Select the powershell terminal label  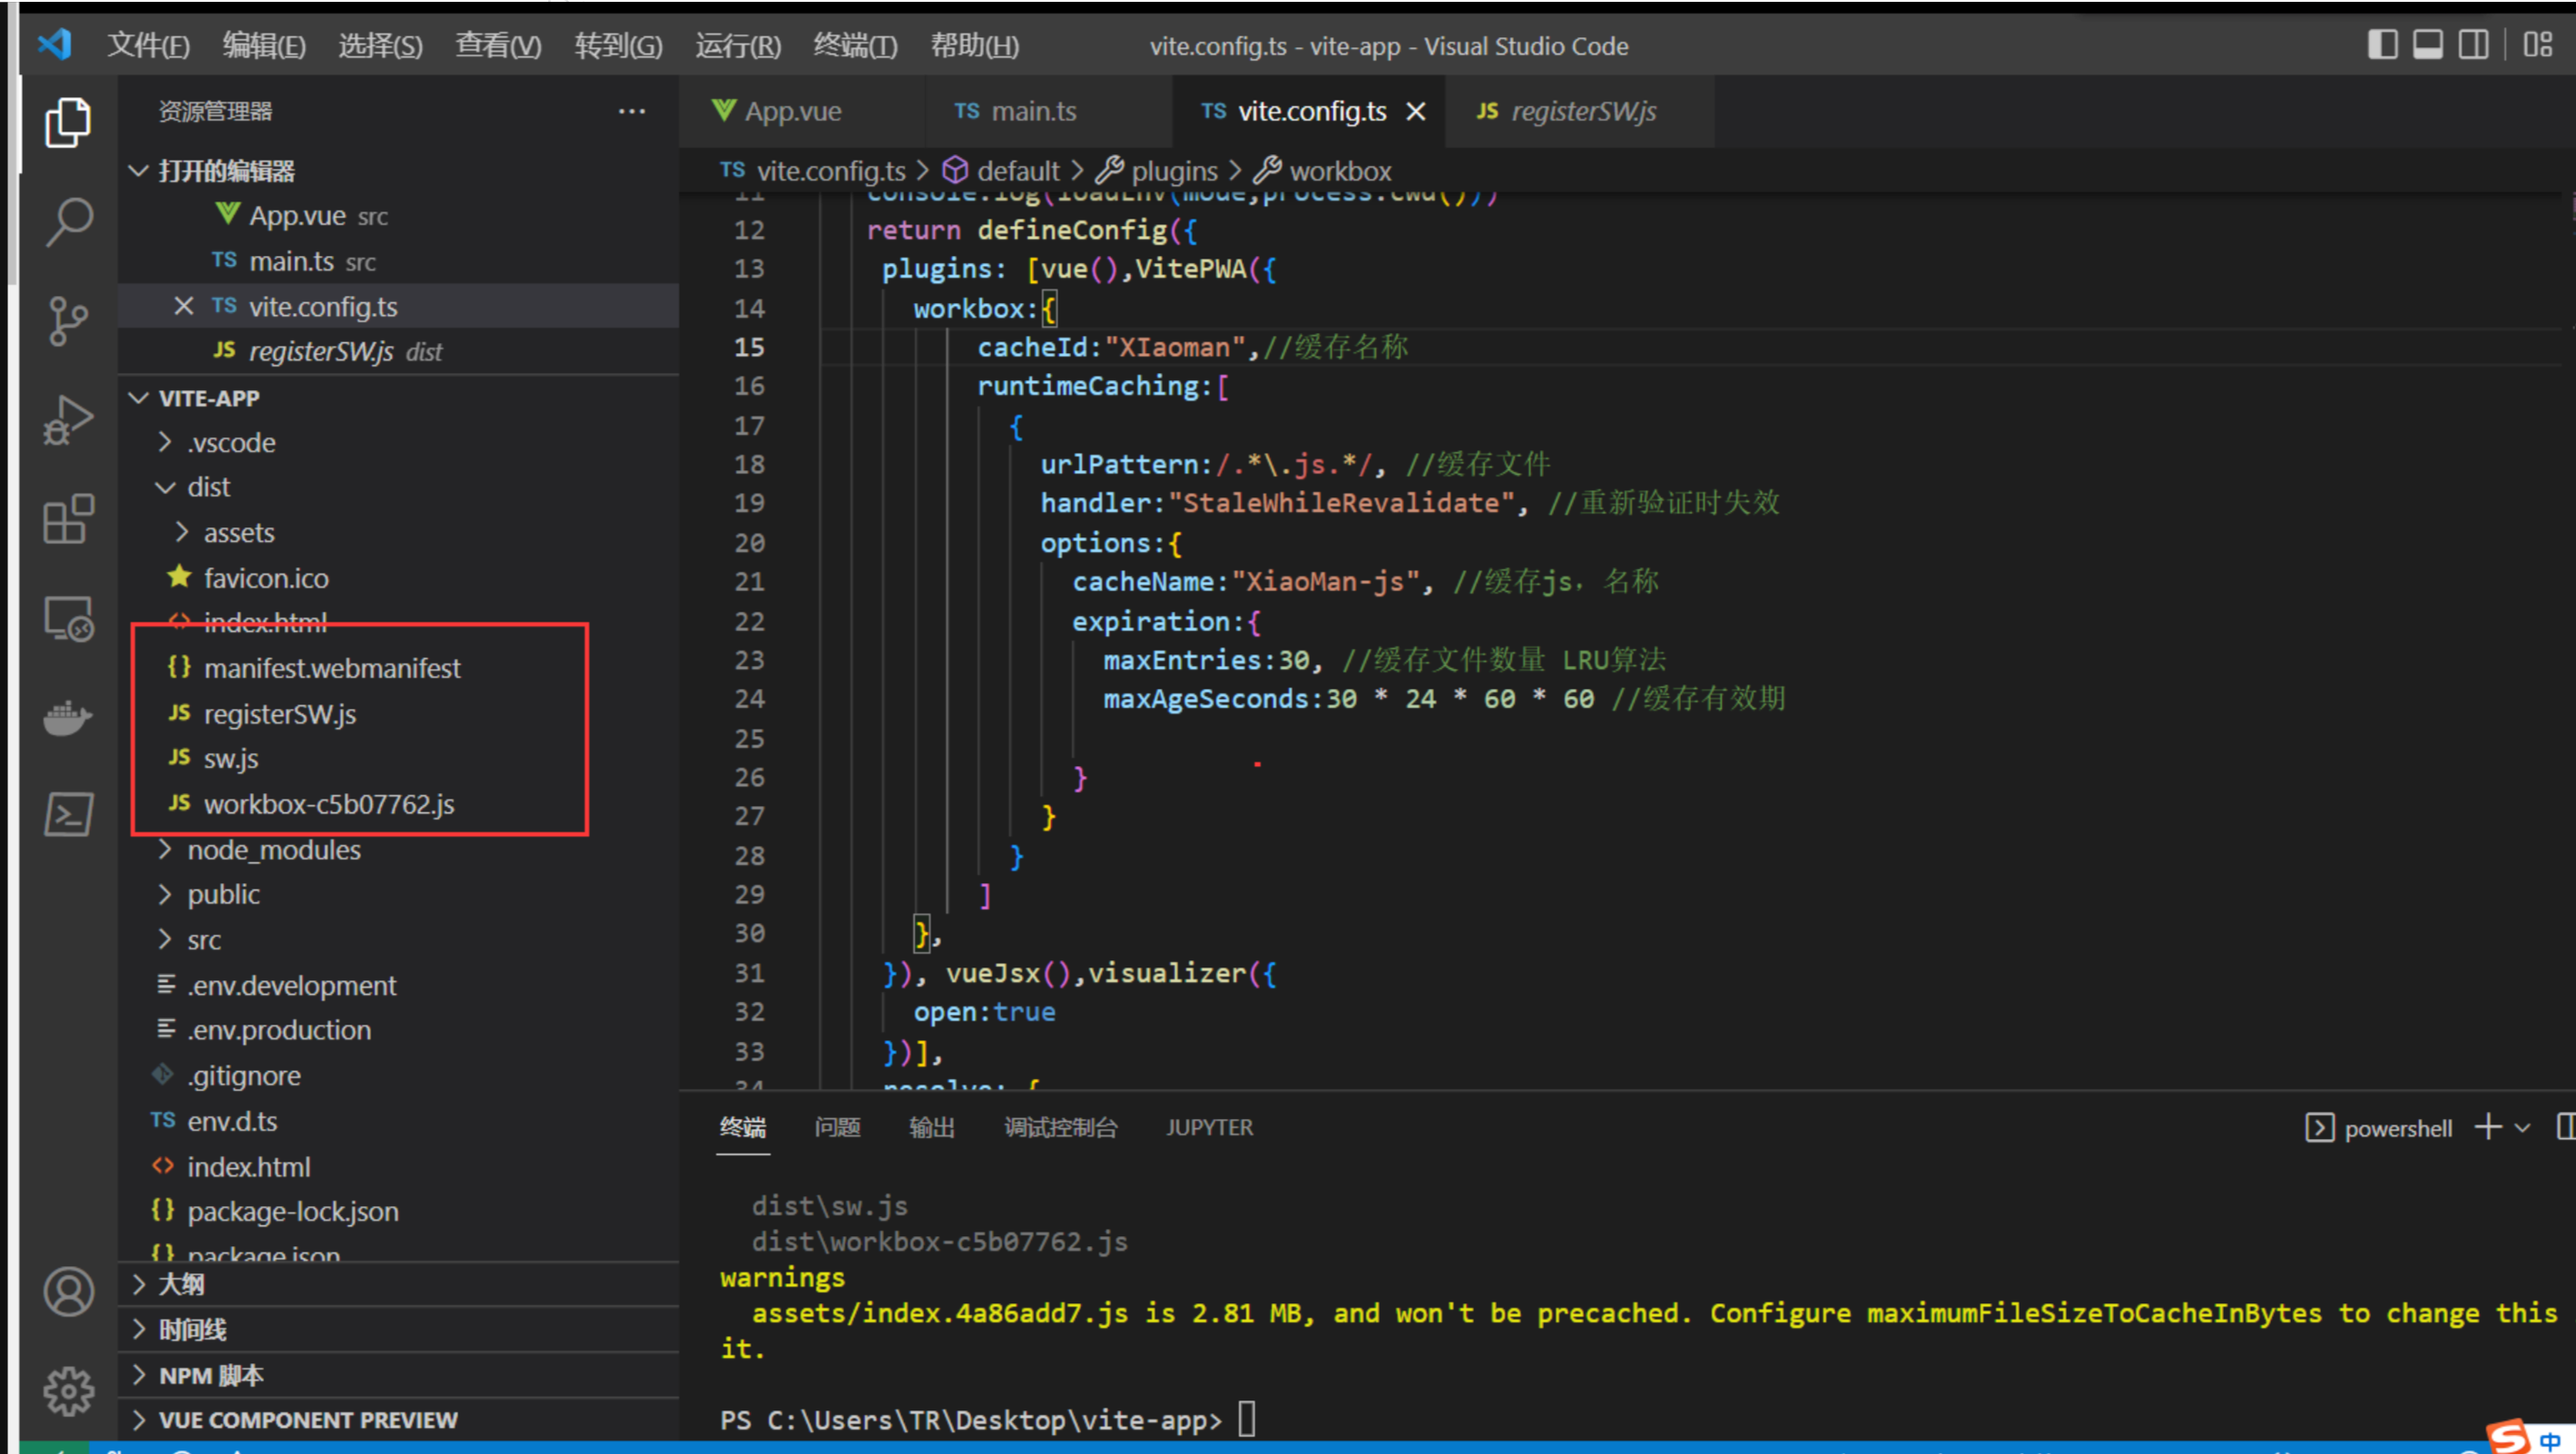click(2398, 1128)
